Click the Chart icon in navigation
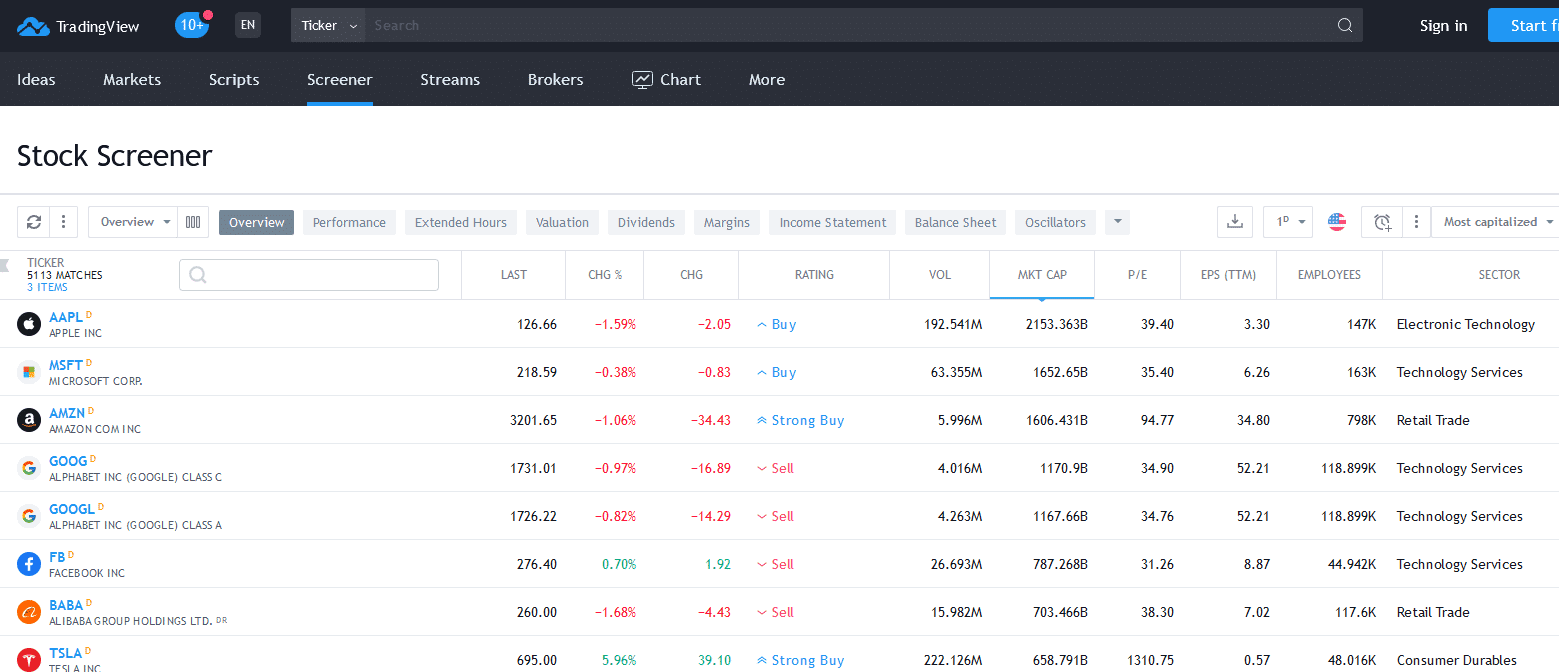 [642, 80]
